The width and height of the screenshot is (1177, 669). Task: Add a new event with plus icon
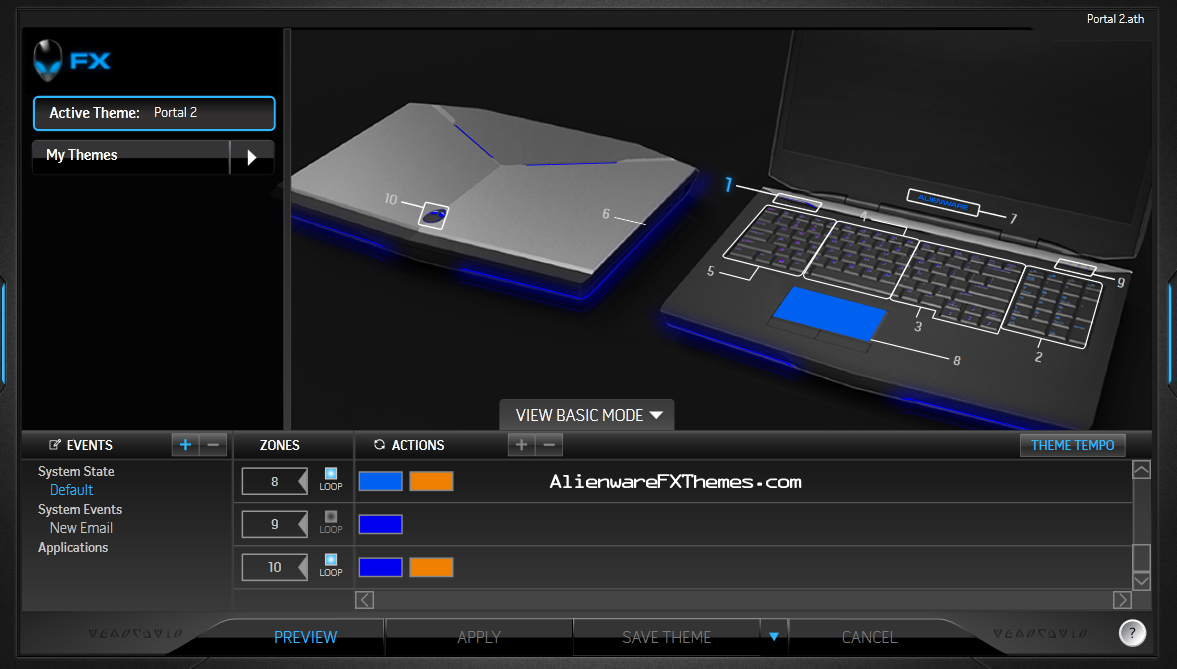coord(185,445)
